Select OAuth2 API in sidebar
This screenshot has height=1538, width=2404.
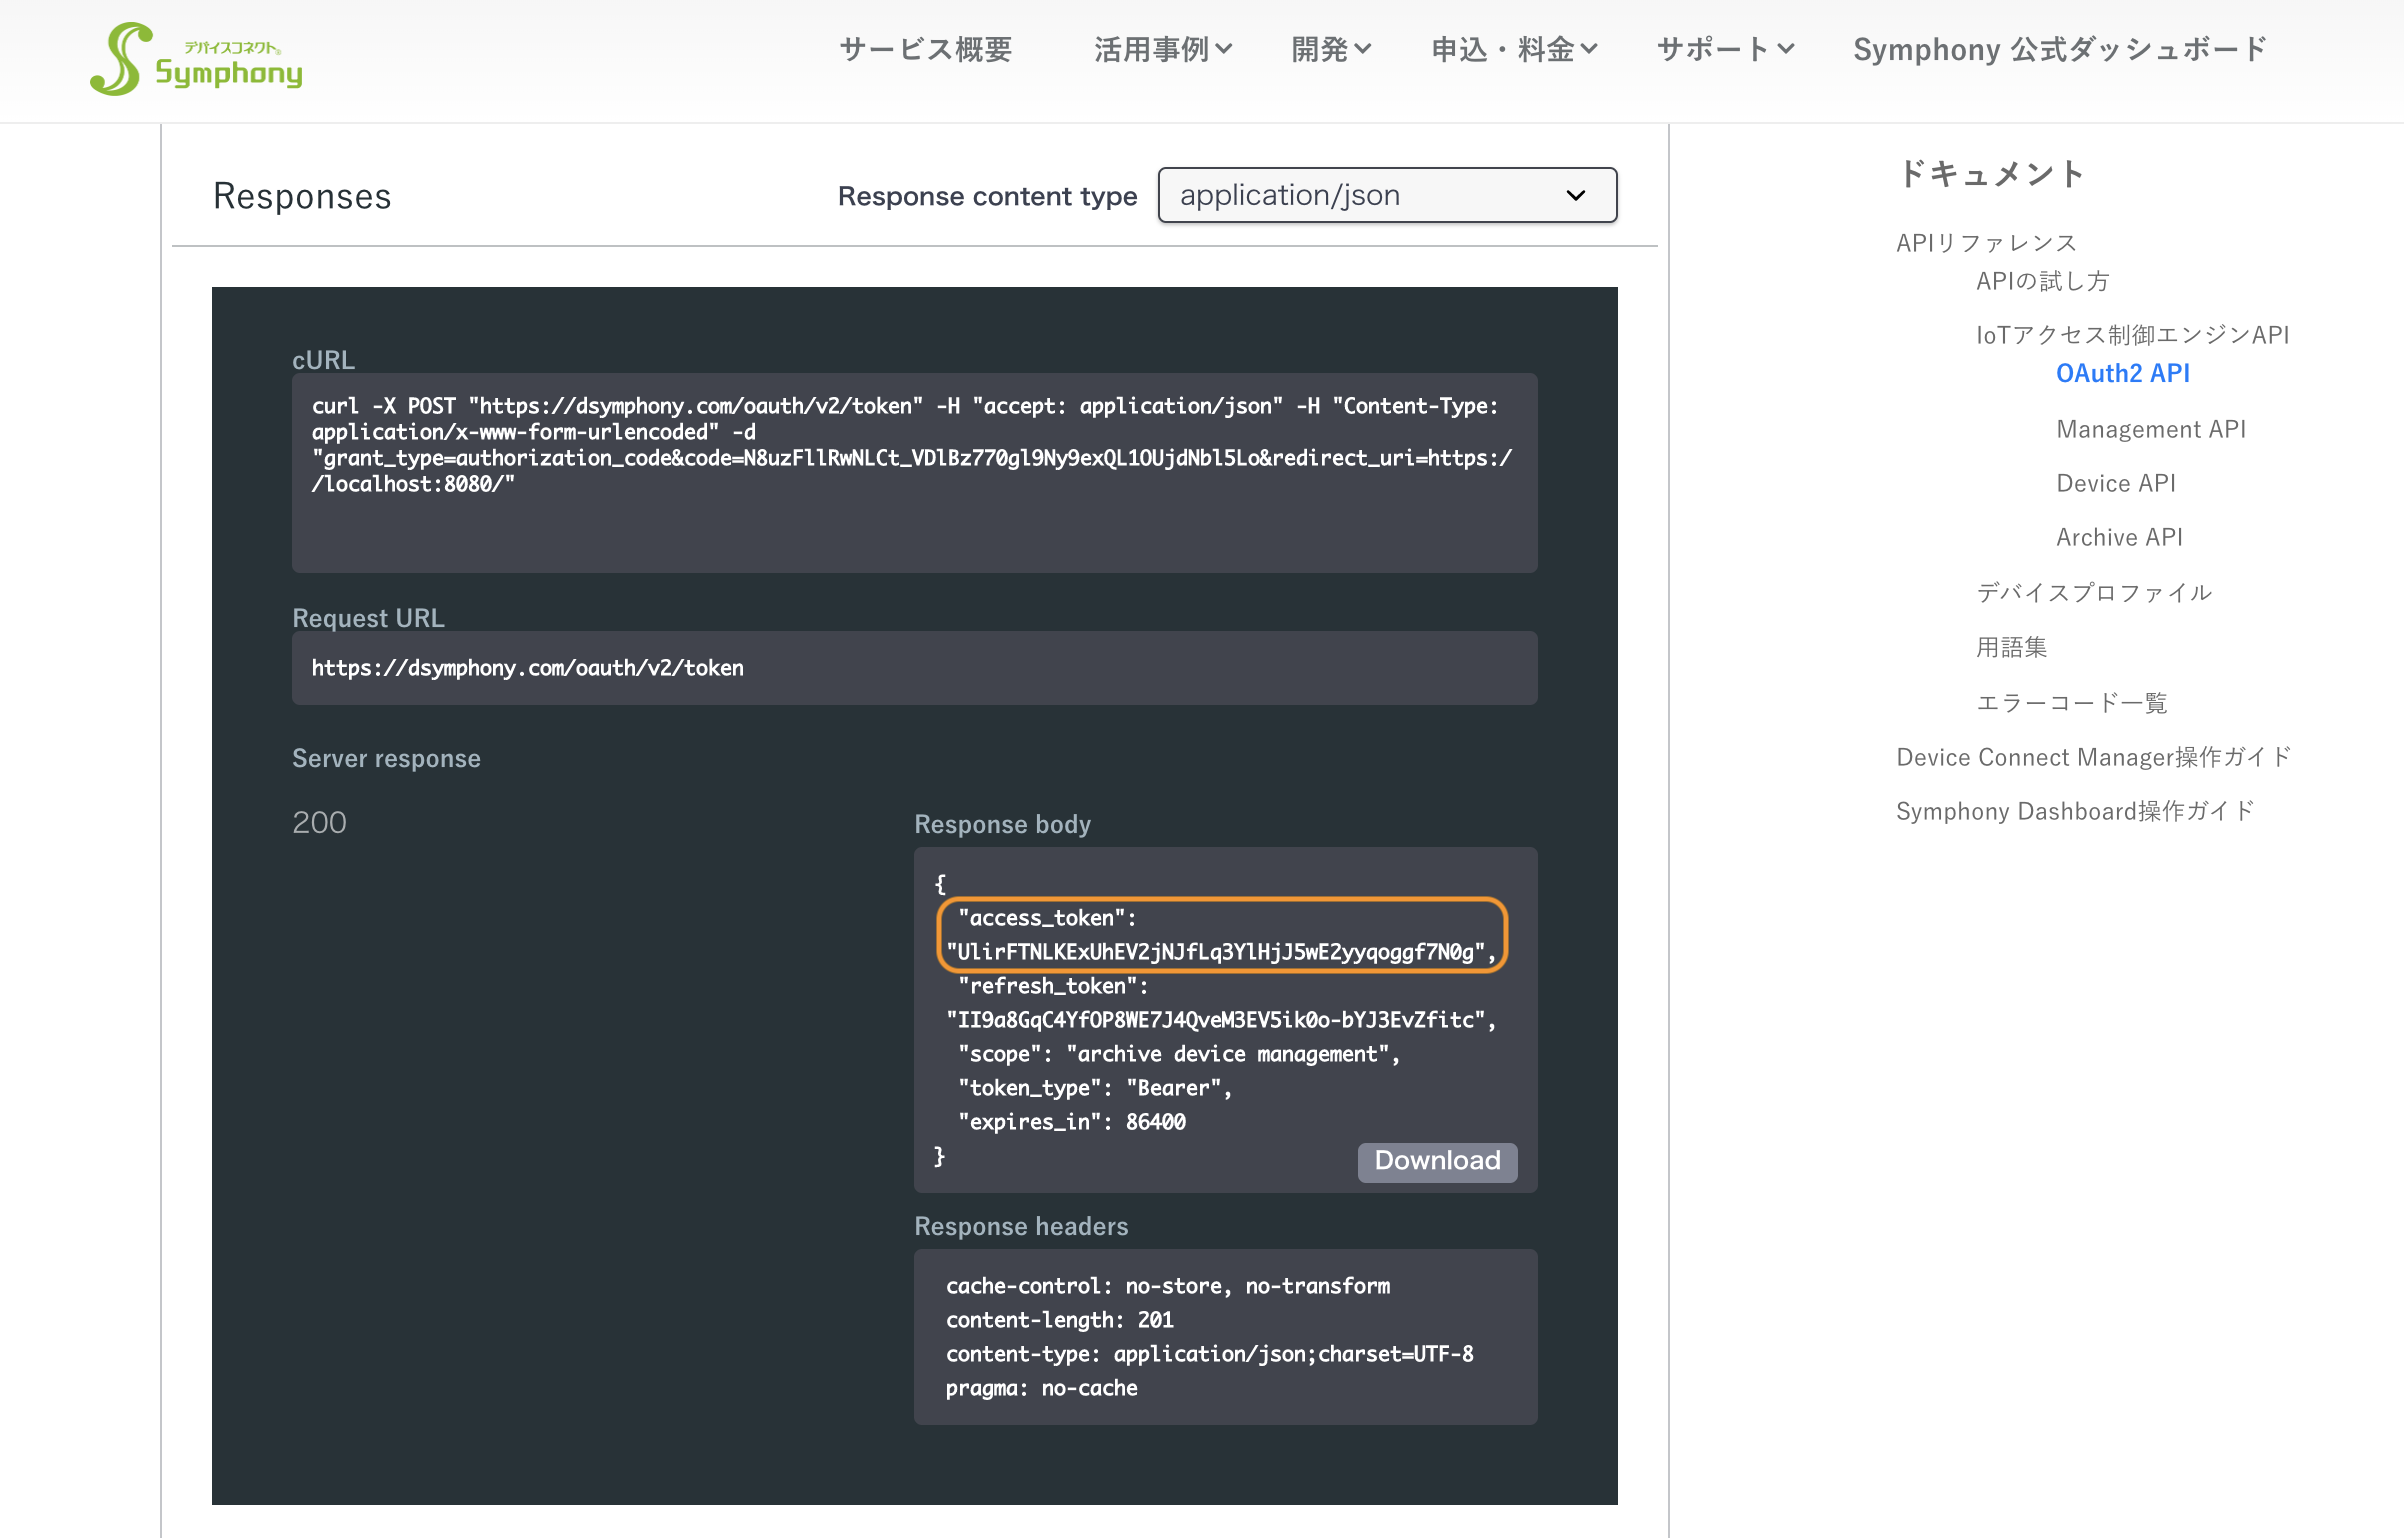click(2122, 373)
